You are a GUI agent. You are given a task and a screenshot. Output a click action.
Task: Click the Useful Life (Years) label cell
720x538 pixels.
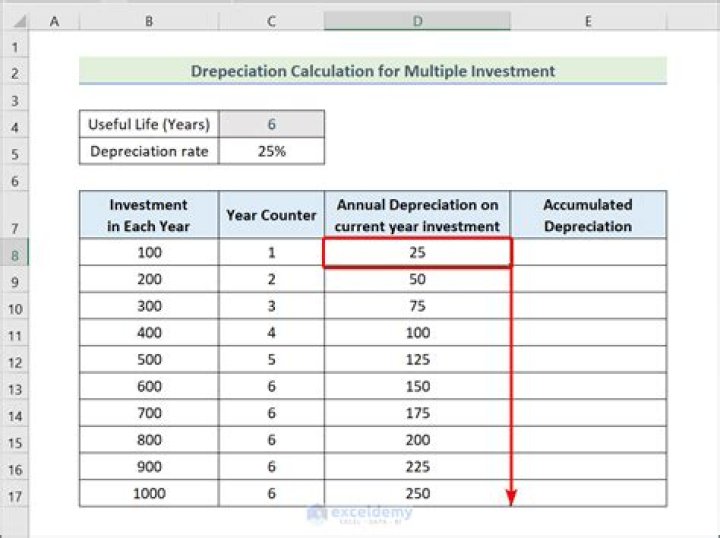(149, 125)
